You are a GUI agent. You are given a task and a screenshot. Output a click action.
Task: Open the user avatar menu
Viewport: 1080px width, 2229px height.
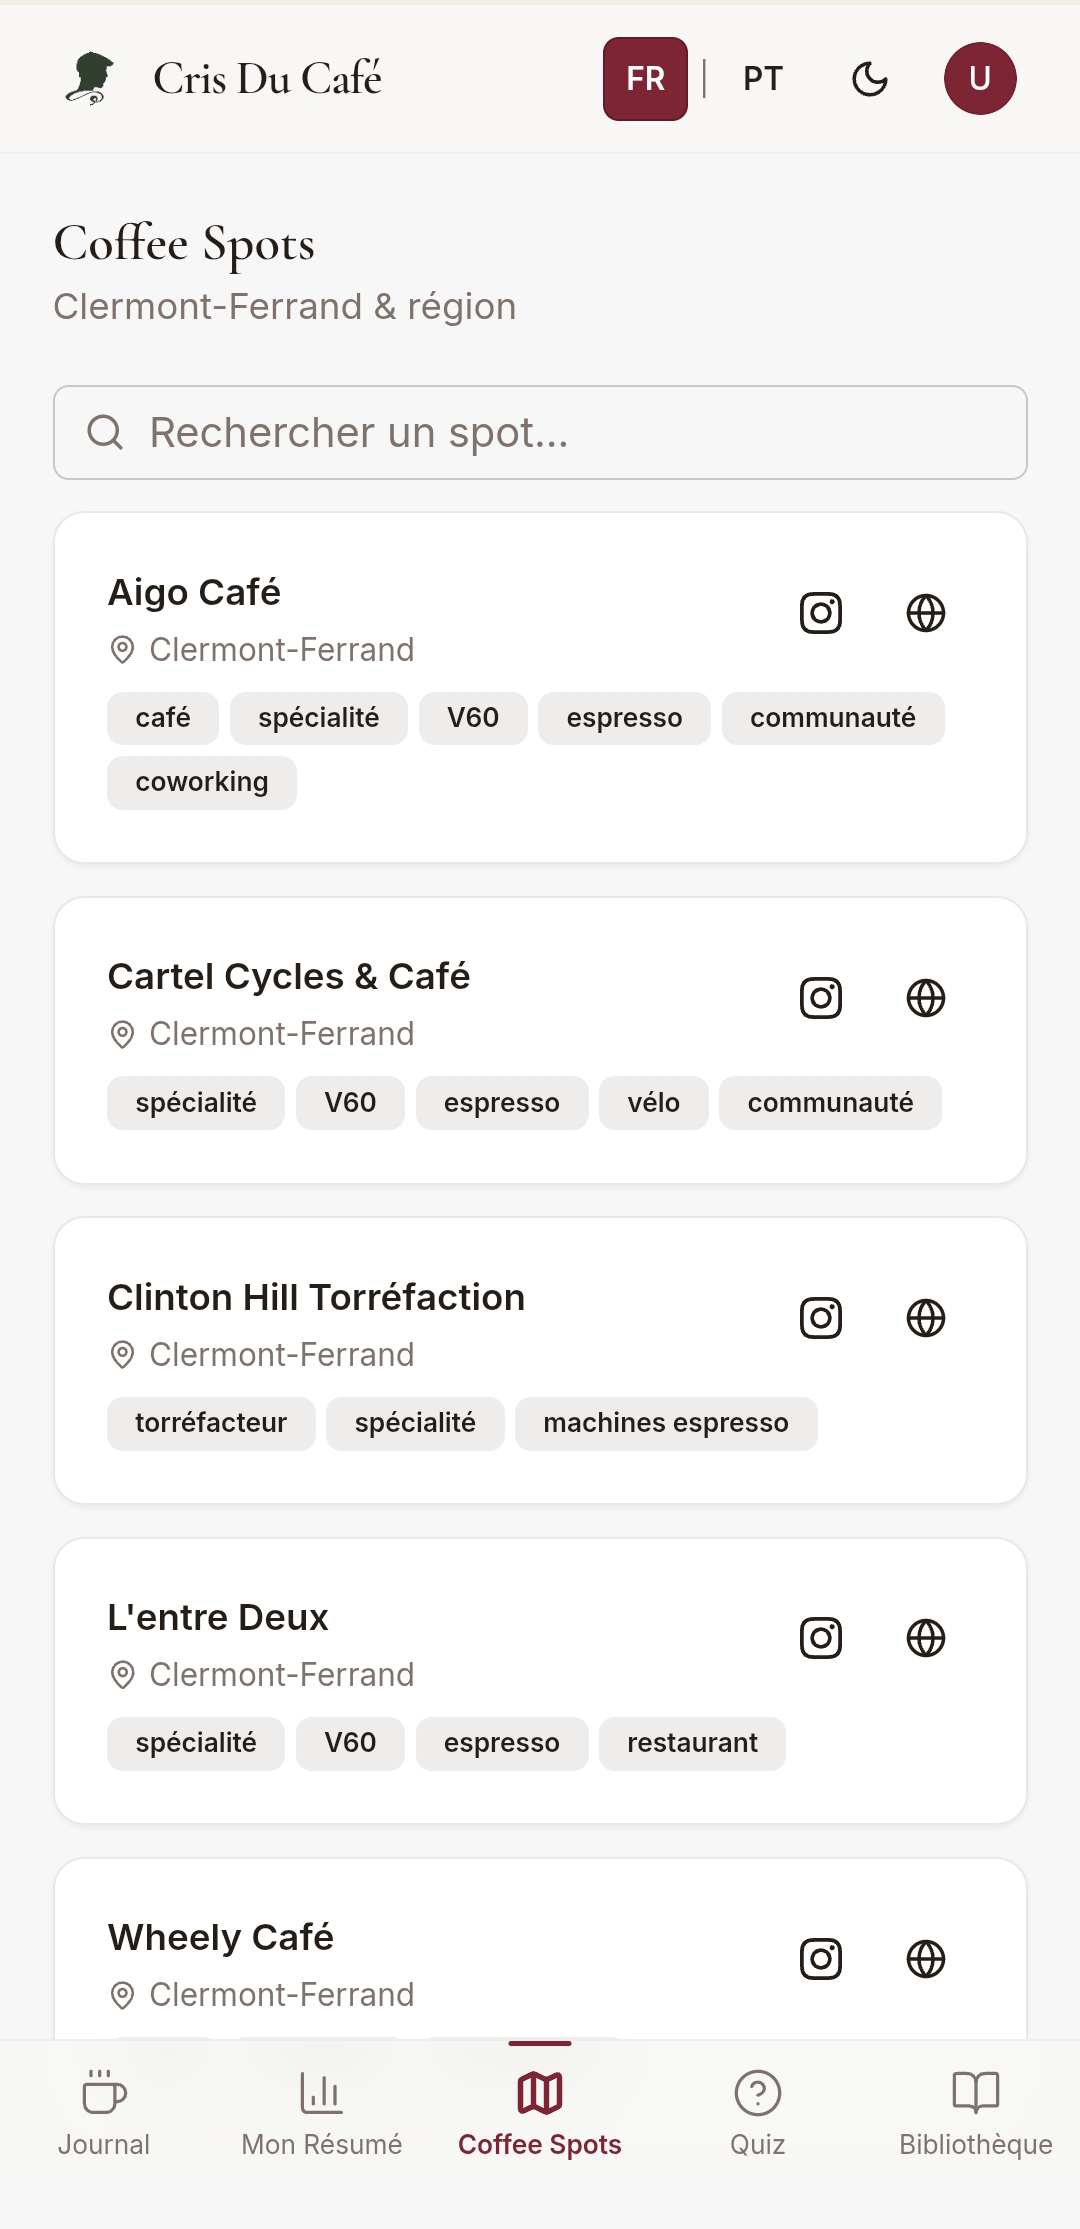(980, 79)
